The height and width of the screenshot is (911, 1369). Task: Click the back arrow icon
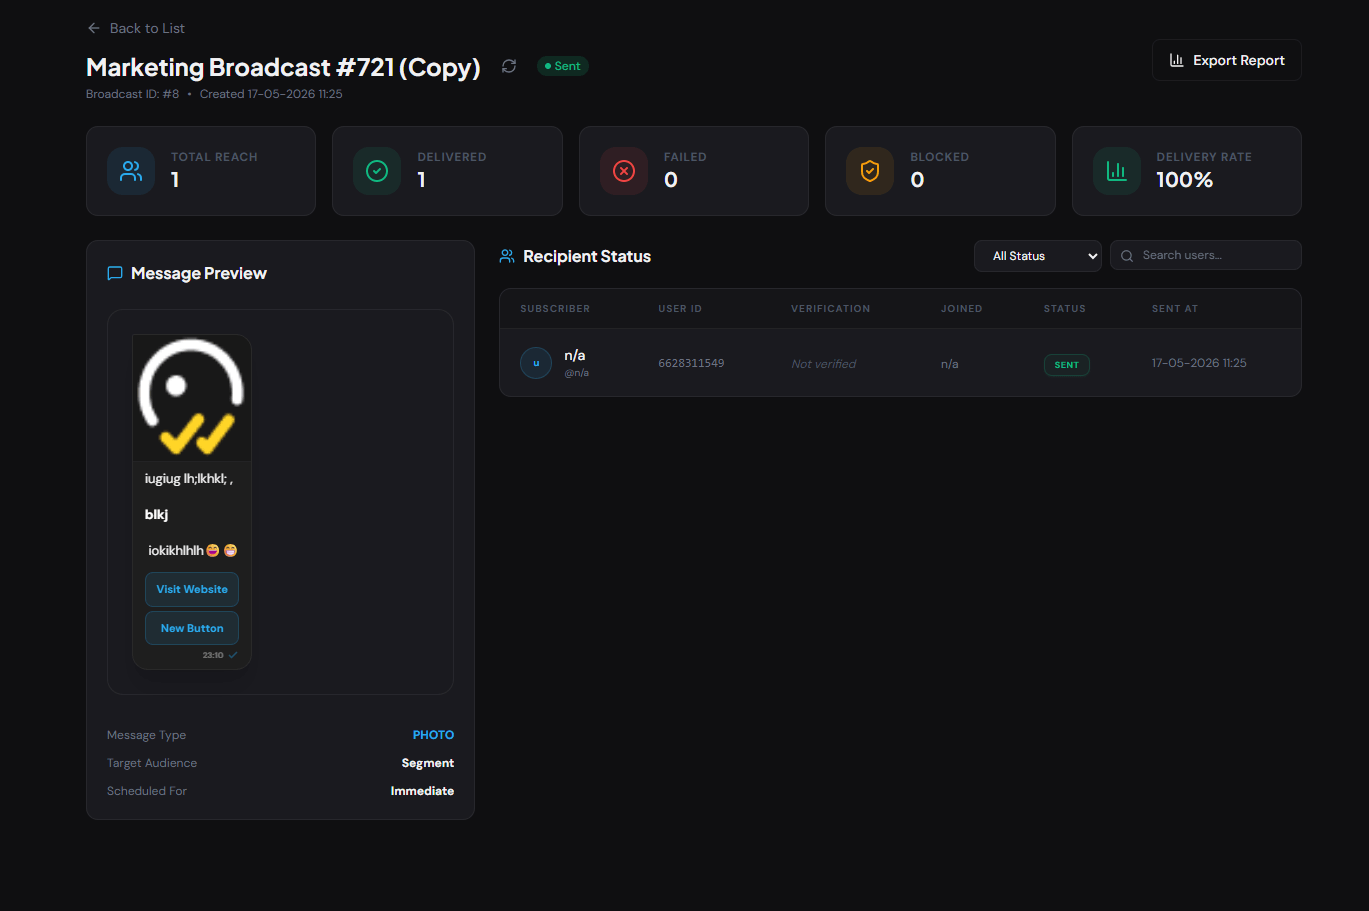94,28
